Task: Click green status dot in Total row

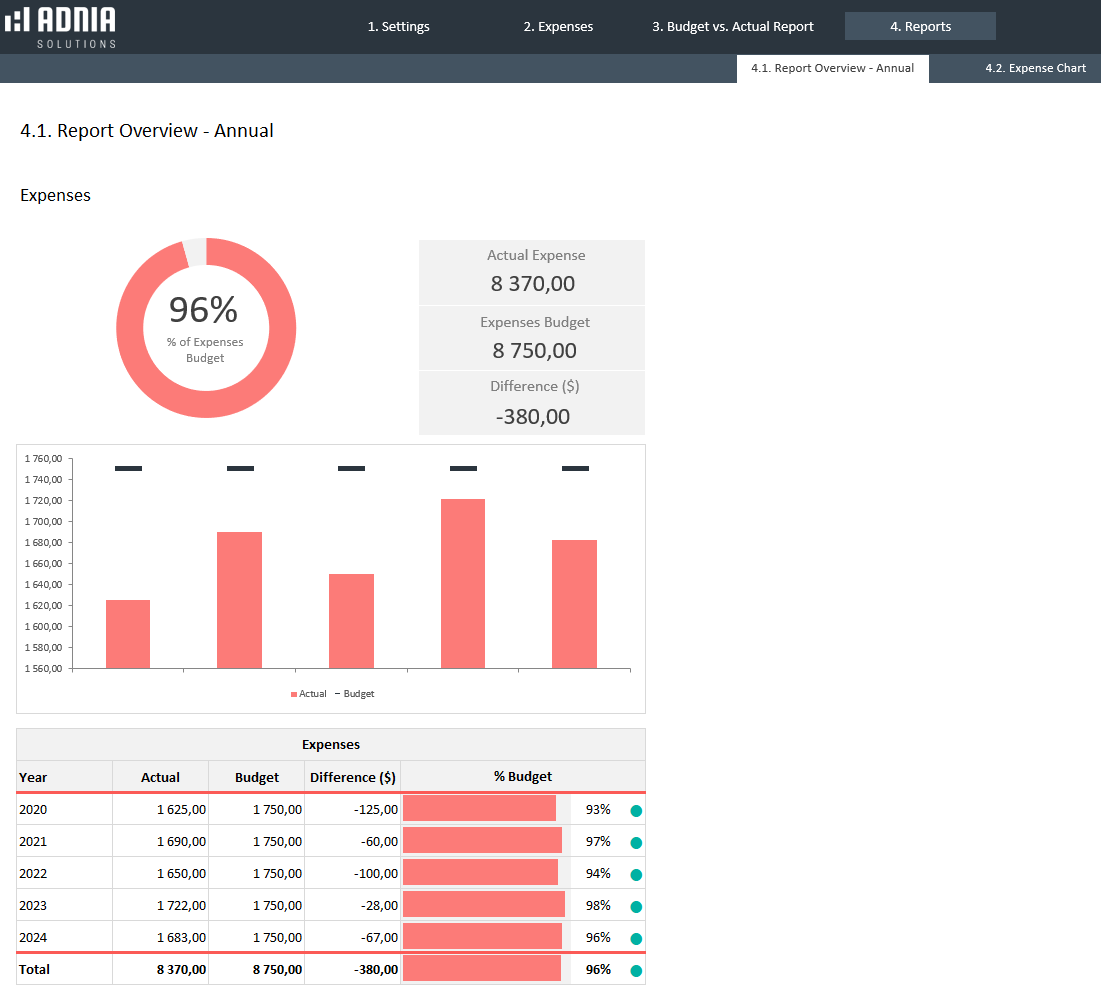Action: tap(636, 970)
